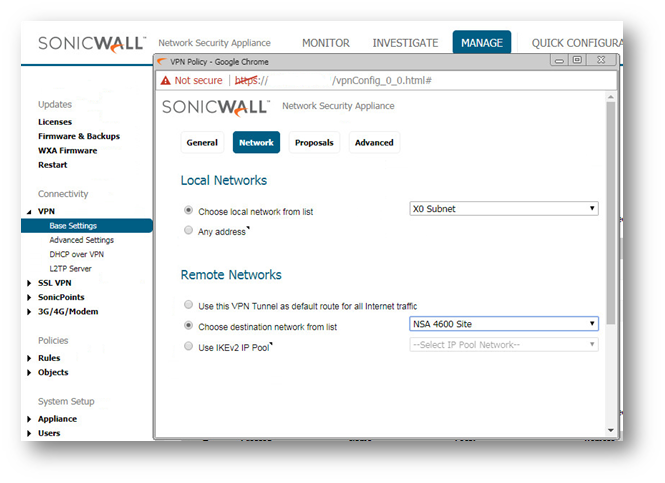665x483 pixels.
Task: Click the 'System Setup' sidebar group label
Action: click(x=66, y=401)
